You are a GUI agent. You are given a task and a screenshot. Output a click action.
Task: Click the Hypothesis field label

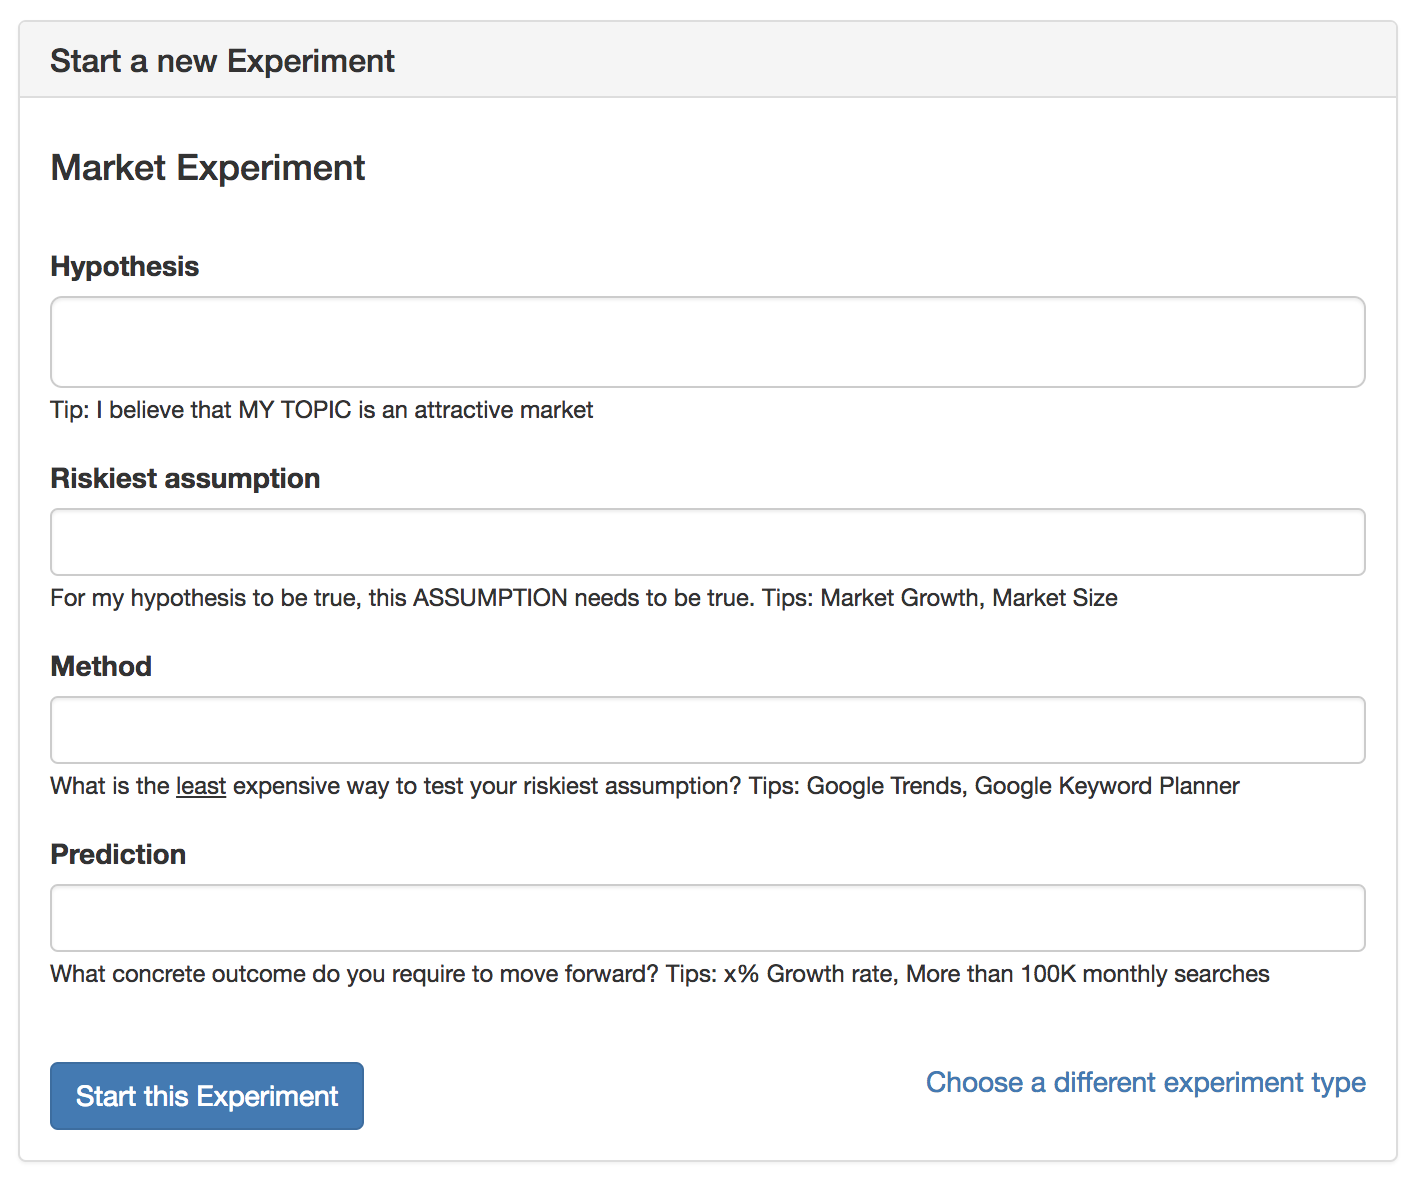pos(125,266)
